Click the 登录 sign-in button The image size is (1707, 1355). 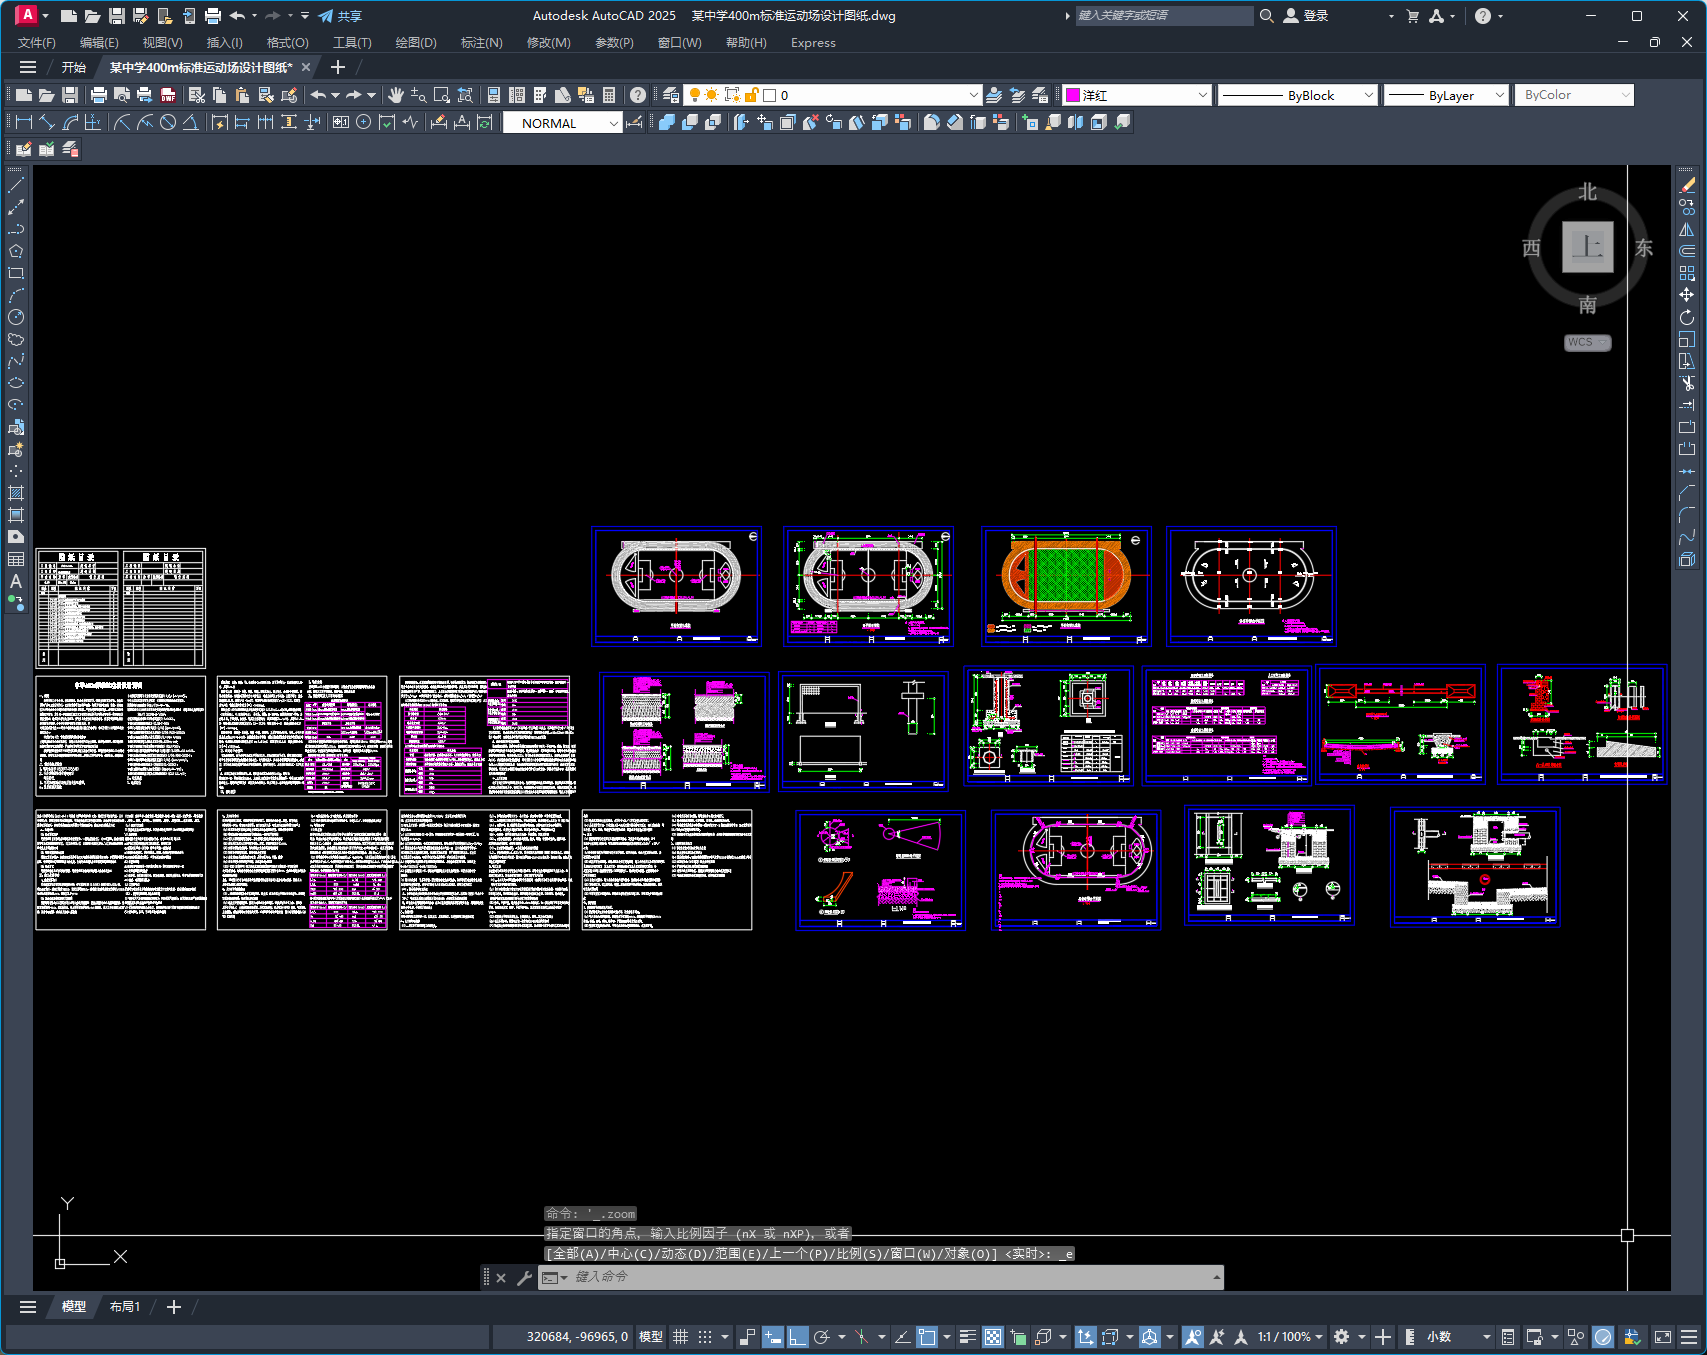coord(1306,16)
